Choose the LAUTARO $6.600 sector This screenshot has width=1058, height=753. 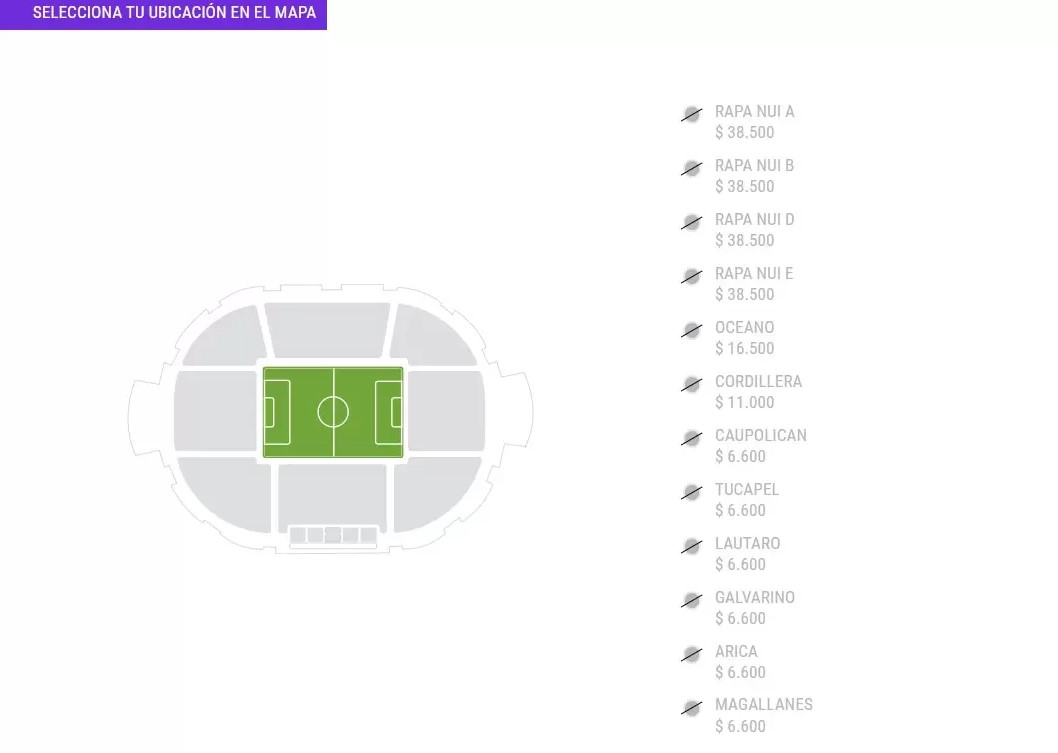pos(748,553)
